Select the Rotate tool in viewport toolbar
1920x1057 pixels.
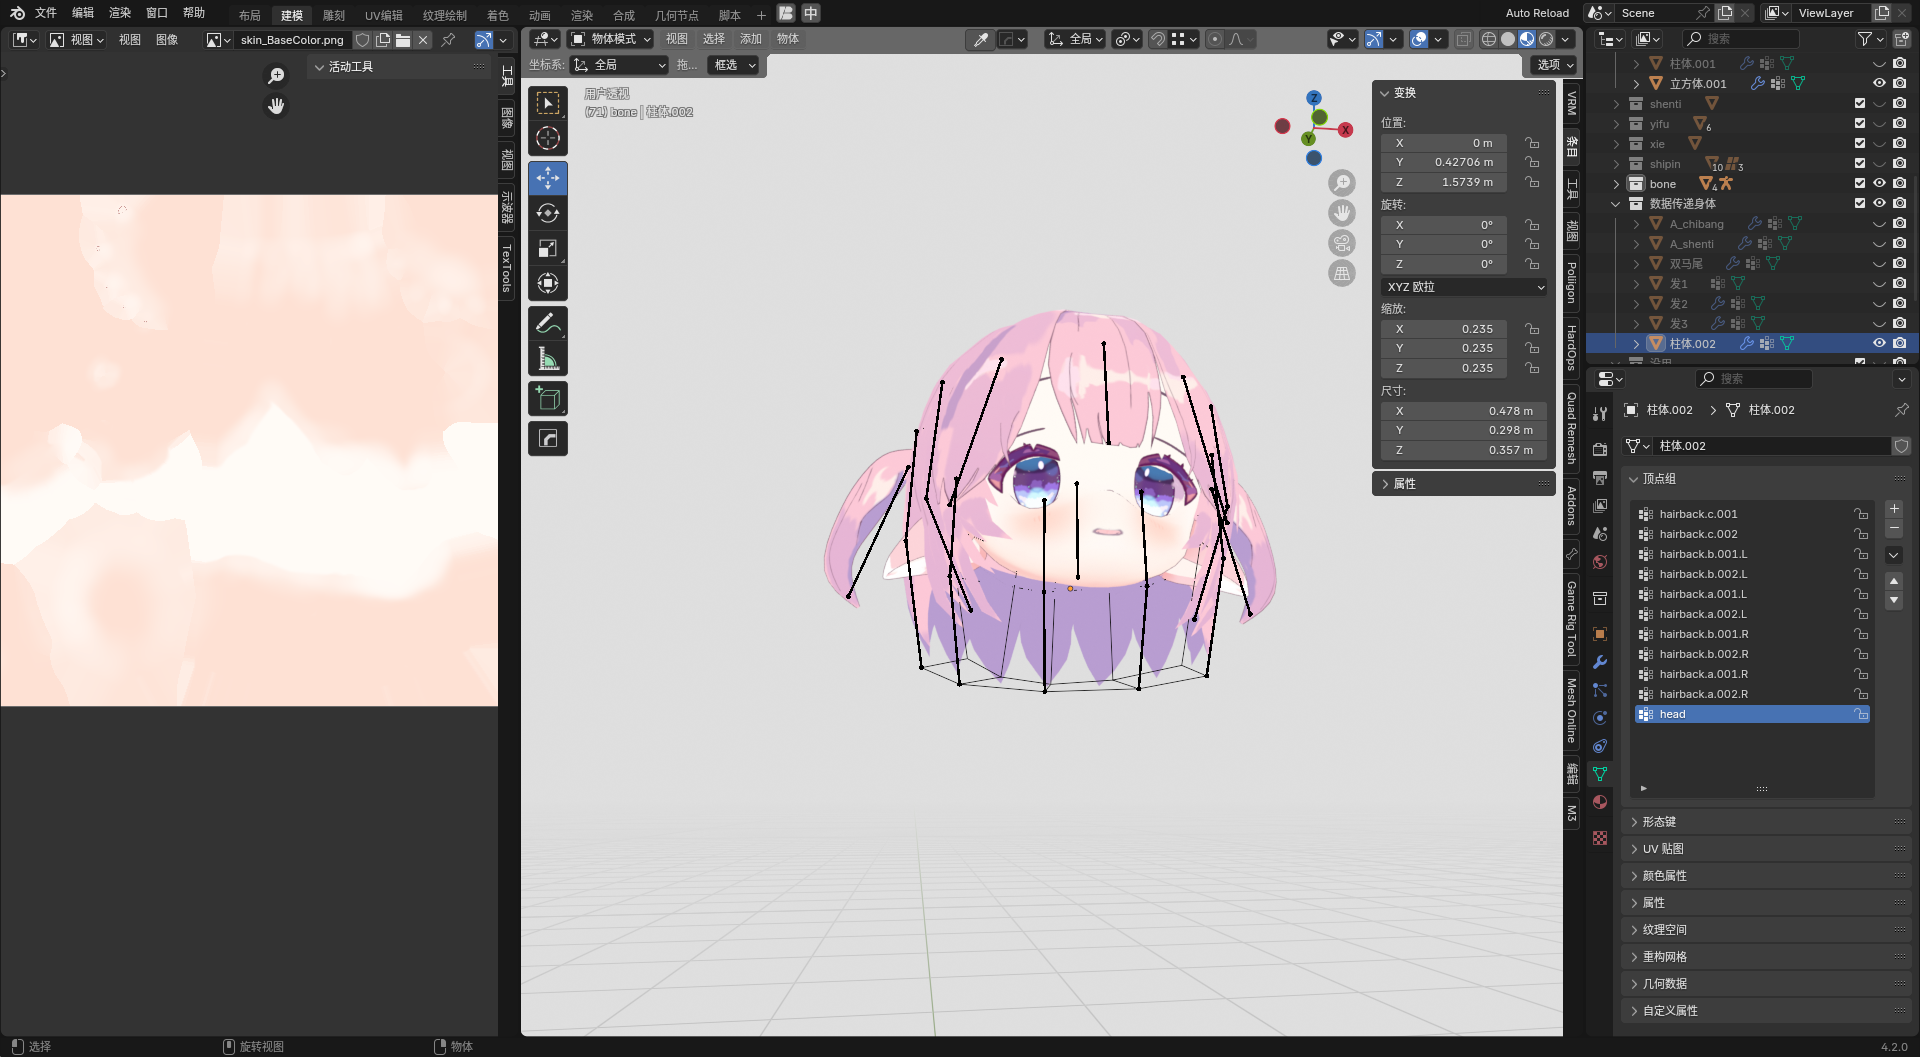pyautogui.click(x=548, y=213)
